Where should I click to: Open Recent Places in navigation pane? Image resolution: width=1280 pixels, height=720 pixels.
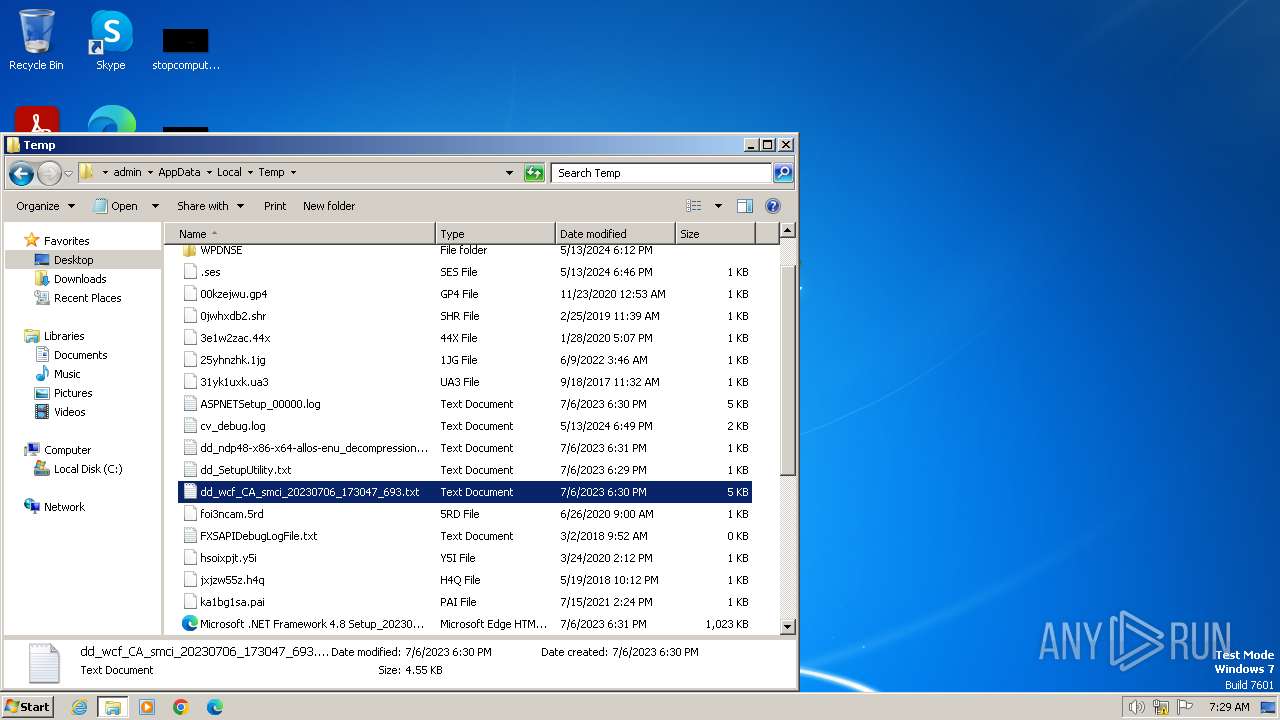coord(87,298)
